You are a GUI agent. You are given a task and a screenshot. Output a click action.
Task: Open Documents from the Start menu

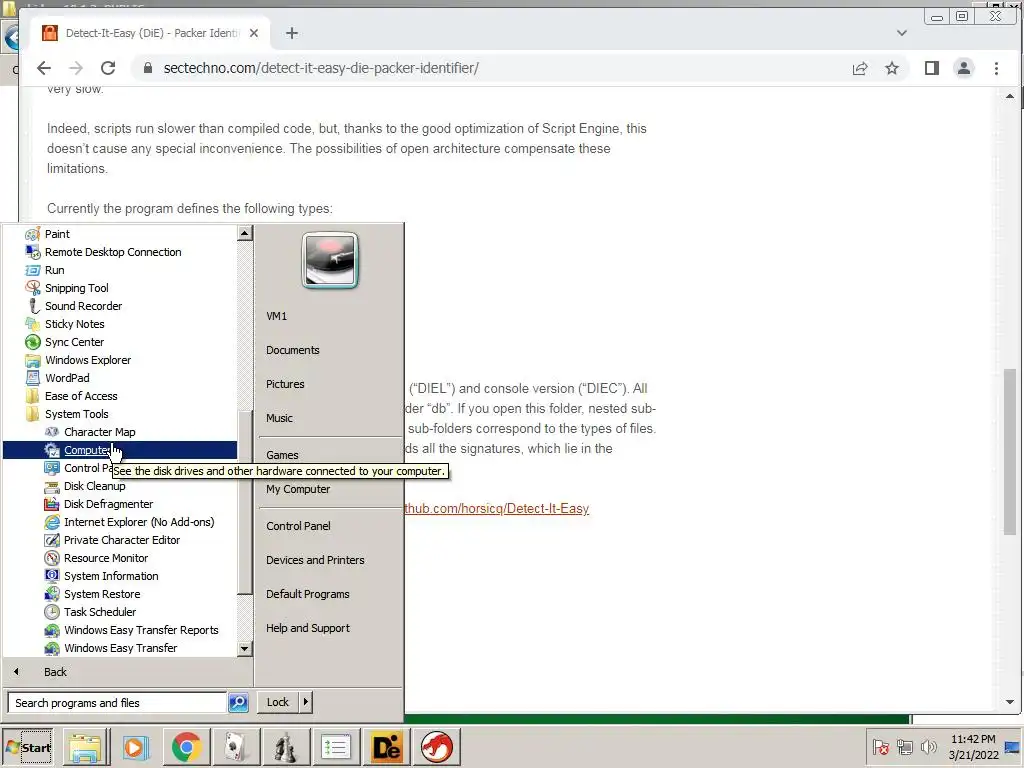pos(293,350)
